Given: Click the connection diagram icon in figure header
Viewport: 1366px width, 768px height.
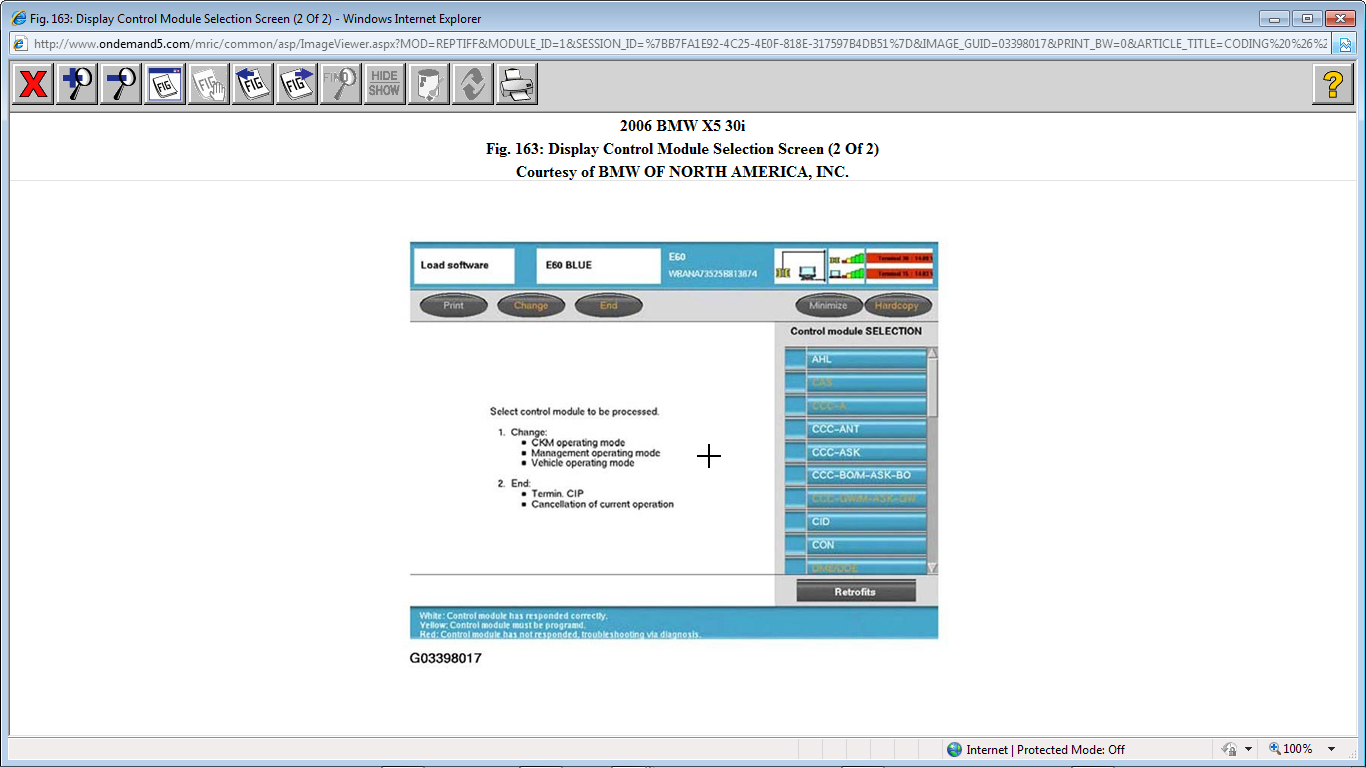Looking at the screenshot, I should tap(800, 266).
